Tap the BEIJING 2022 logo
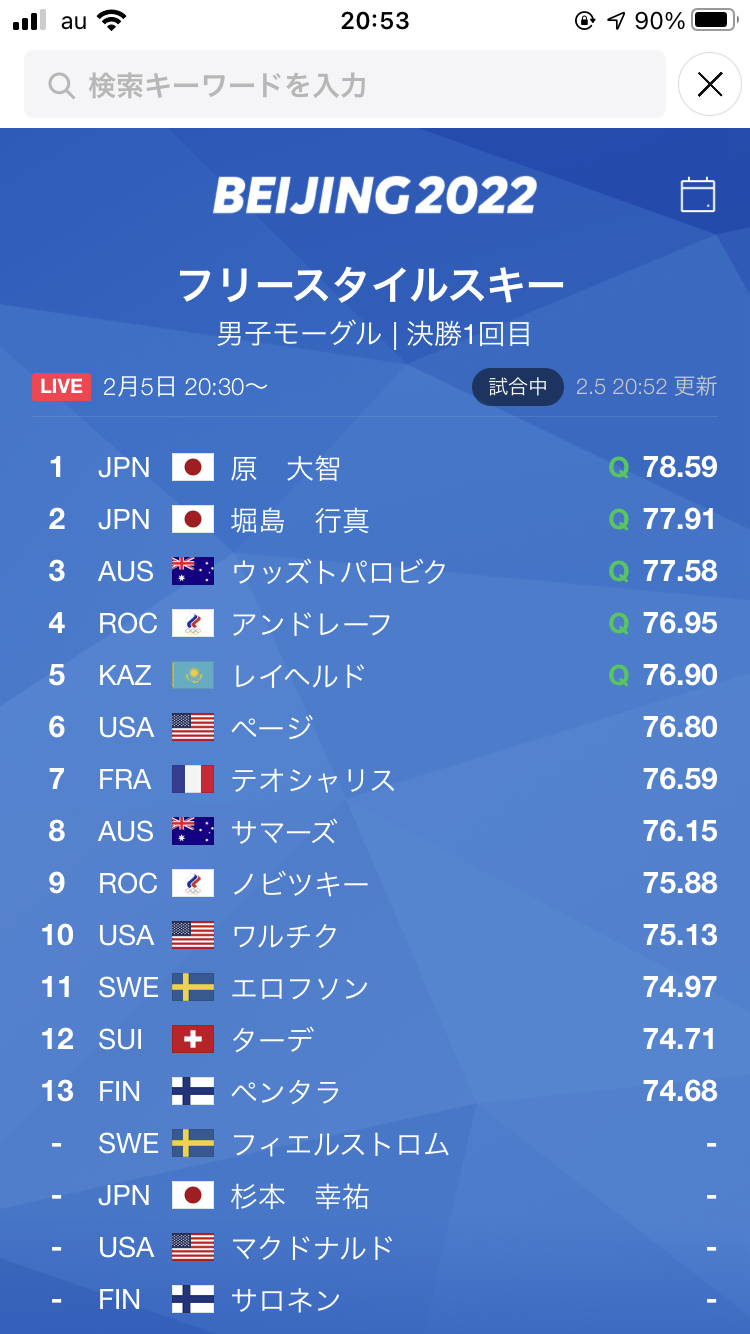The width and height of the screenshot is (750, 1334). (x=375, y=195)
